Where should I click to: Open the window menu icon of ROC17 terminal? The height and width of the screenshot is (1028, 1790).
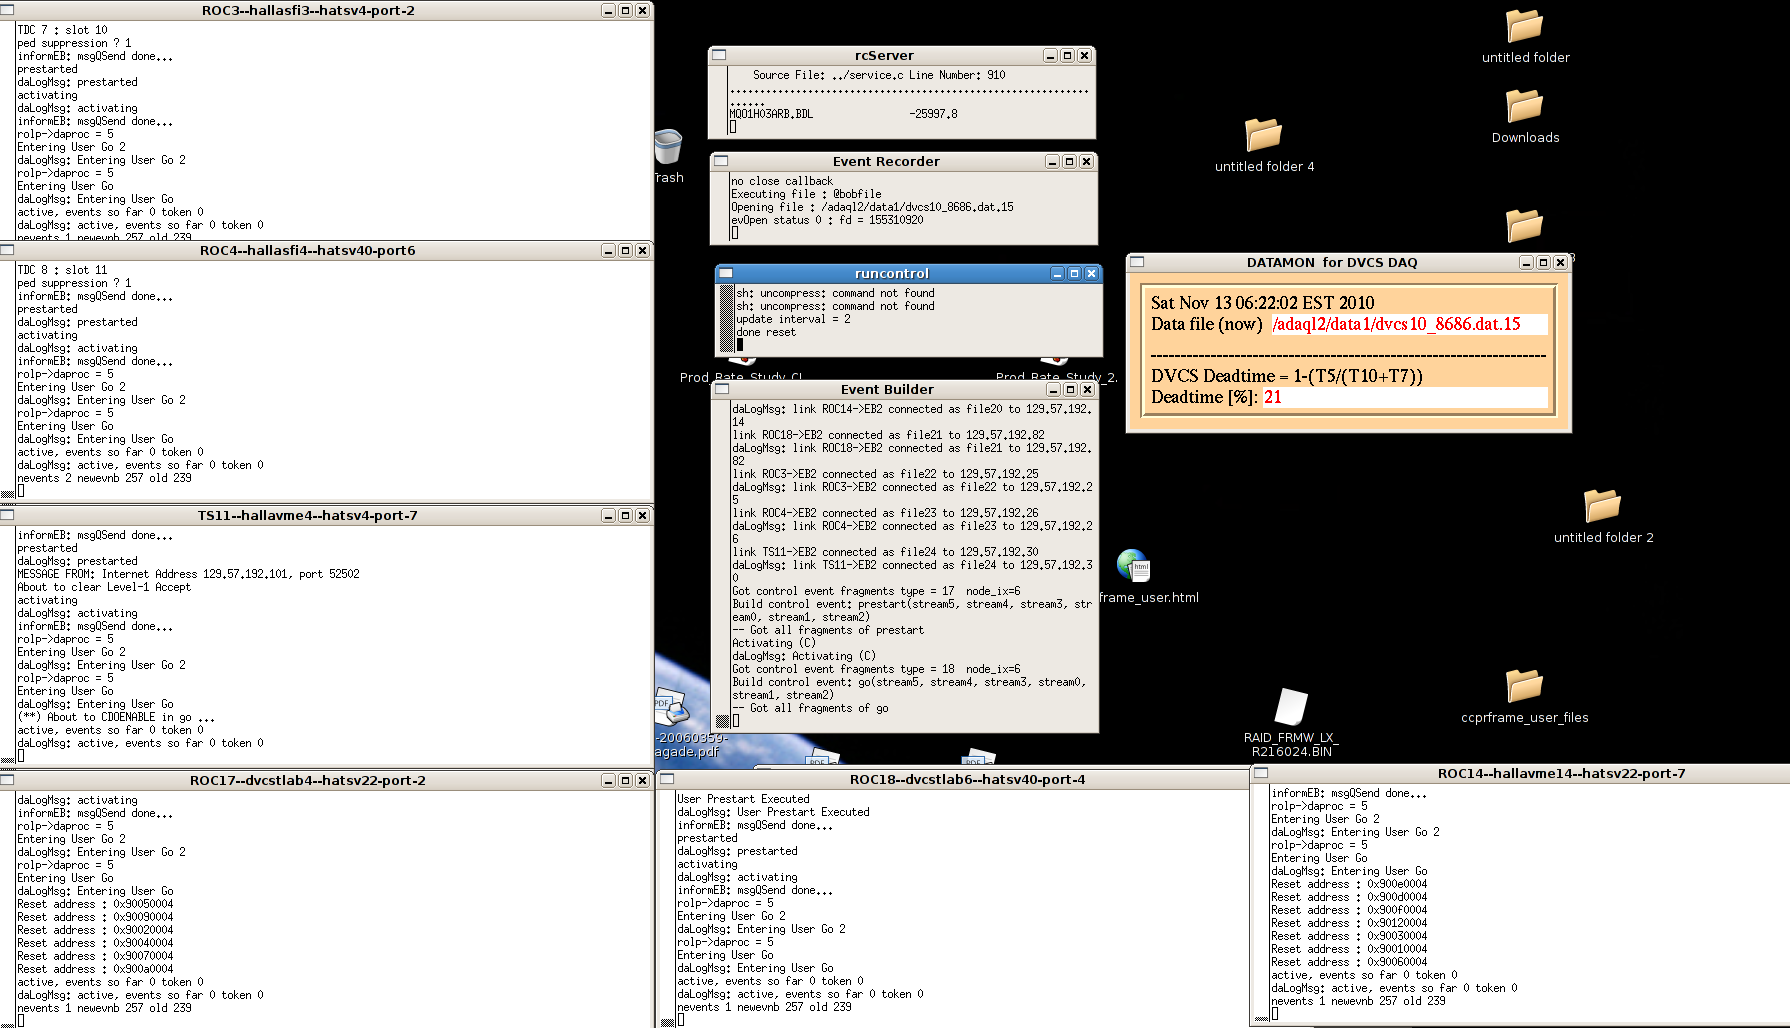7,780
